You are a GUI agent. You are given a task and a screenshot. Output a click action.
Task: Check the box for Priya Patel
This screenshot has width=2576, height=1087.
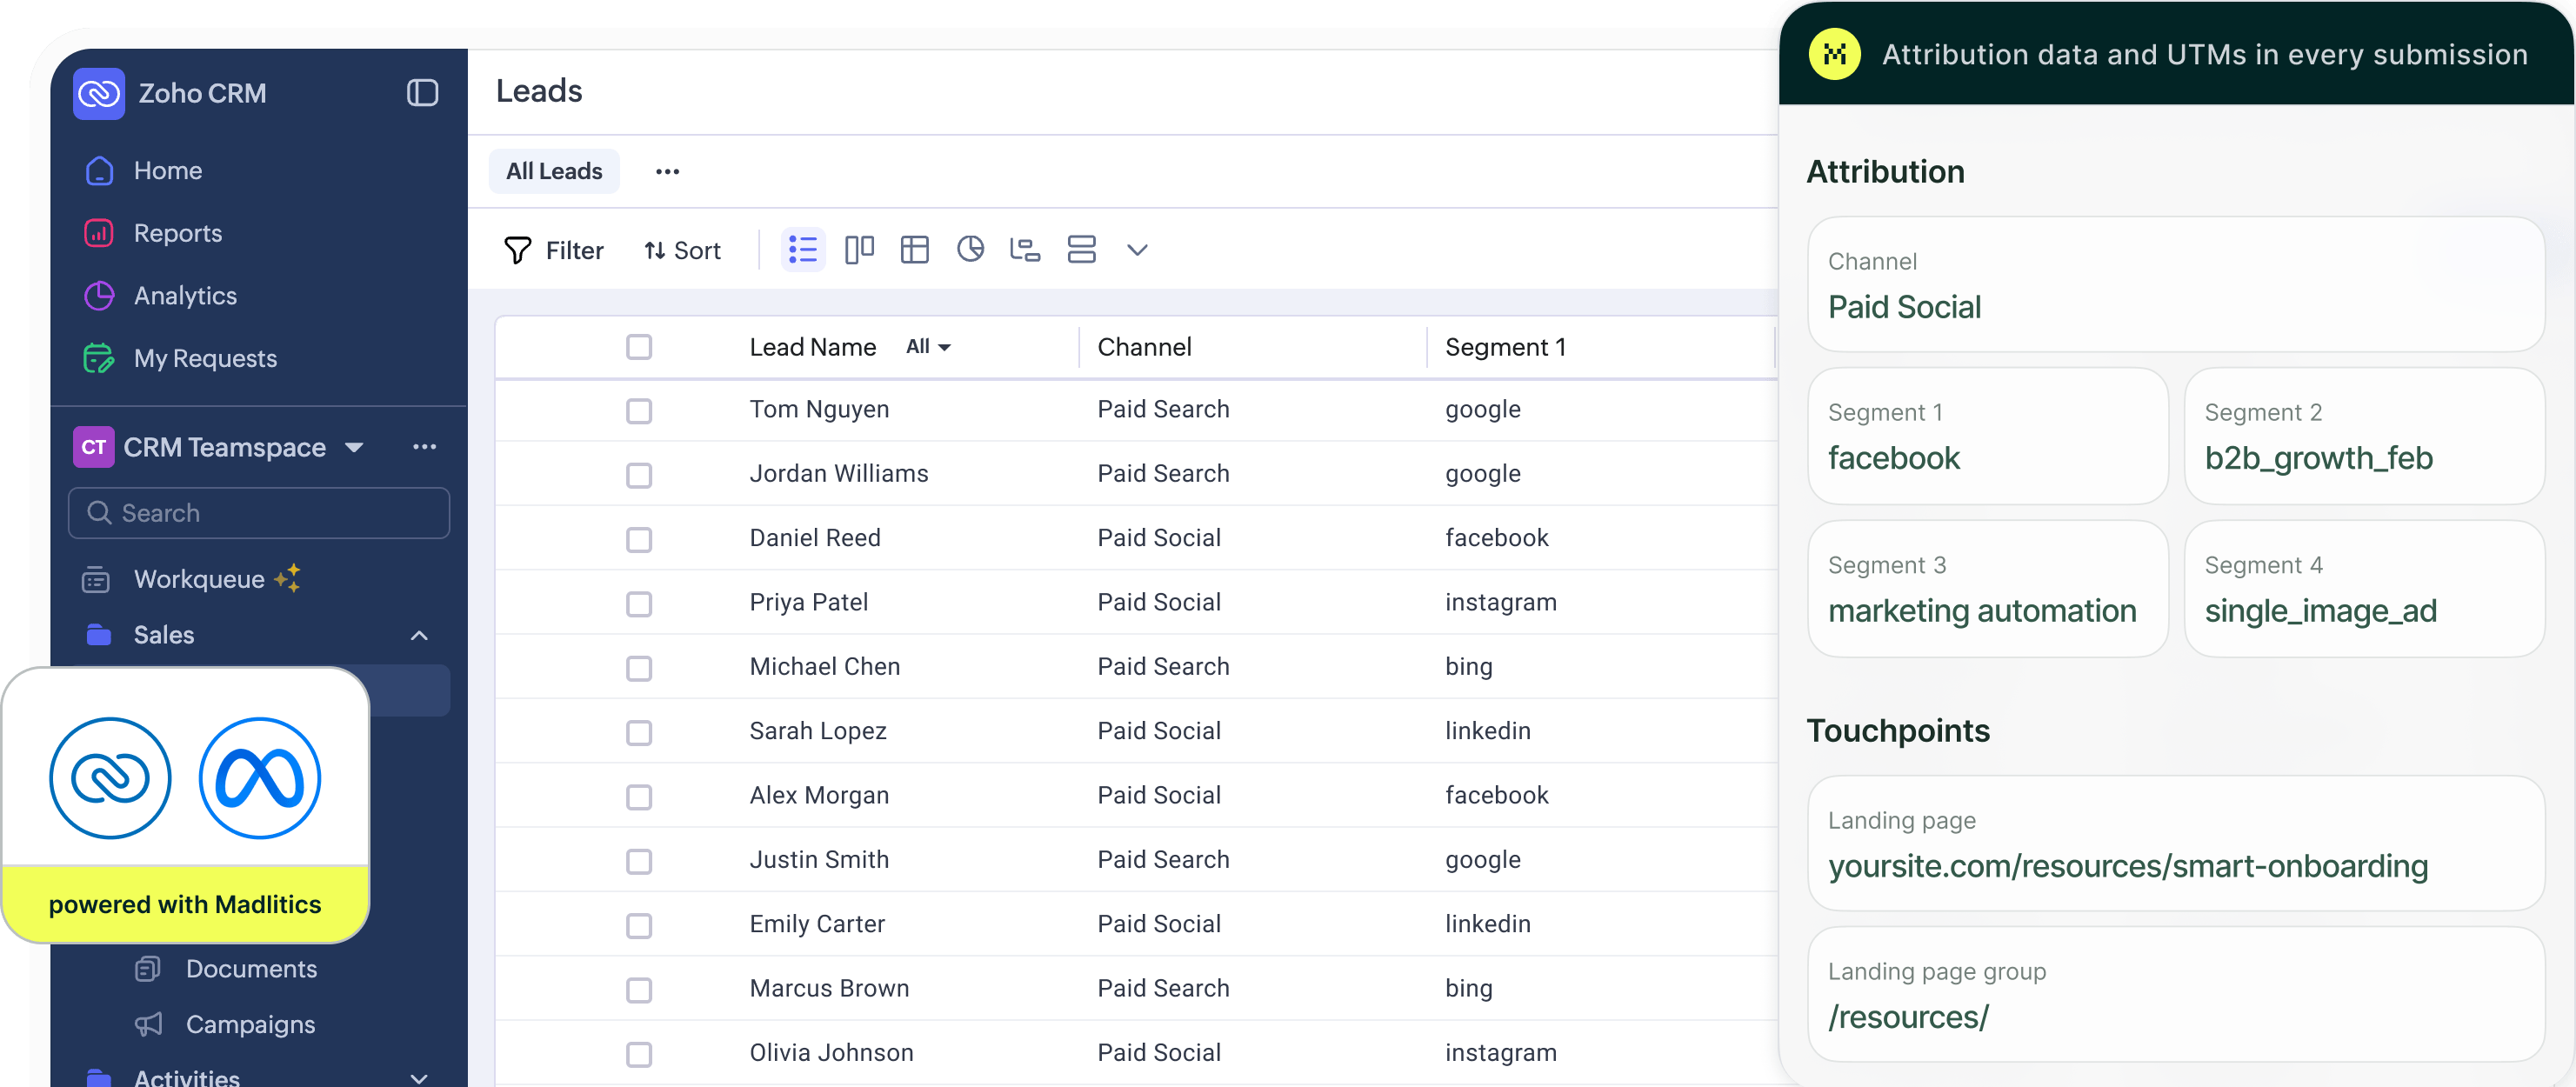pos(639,604)
